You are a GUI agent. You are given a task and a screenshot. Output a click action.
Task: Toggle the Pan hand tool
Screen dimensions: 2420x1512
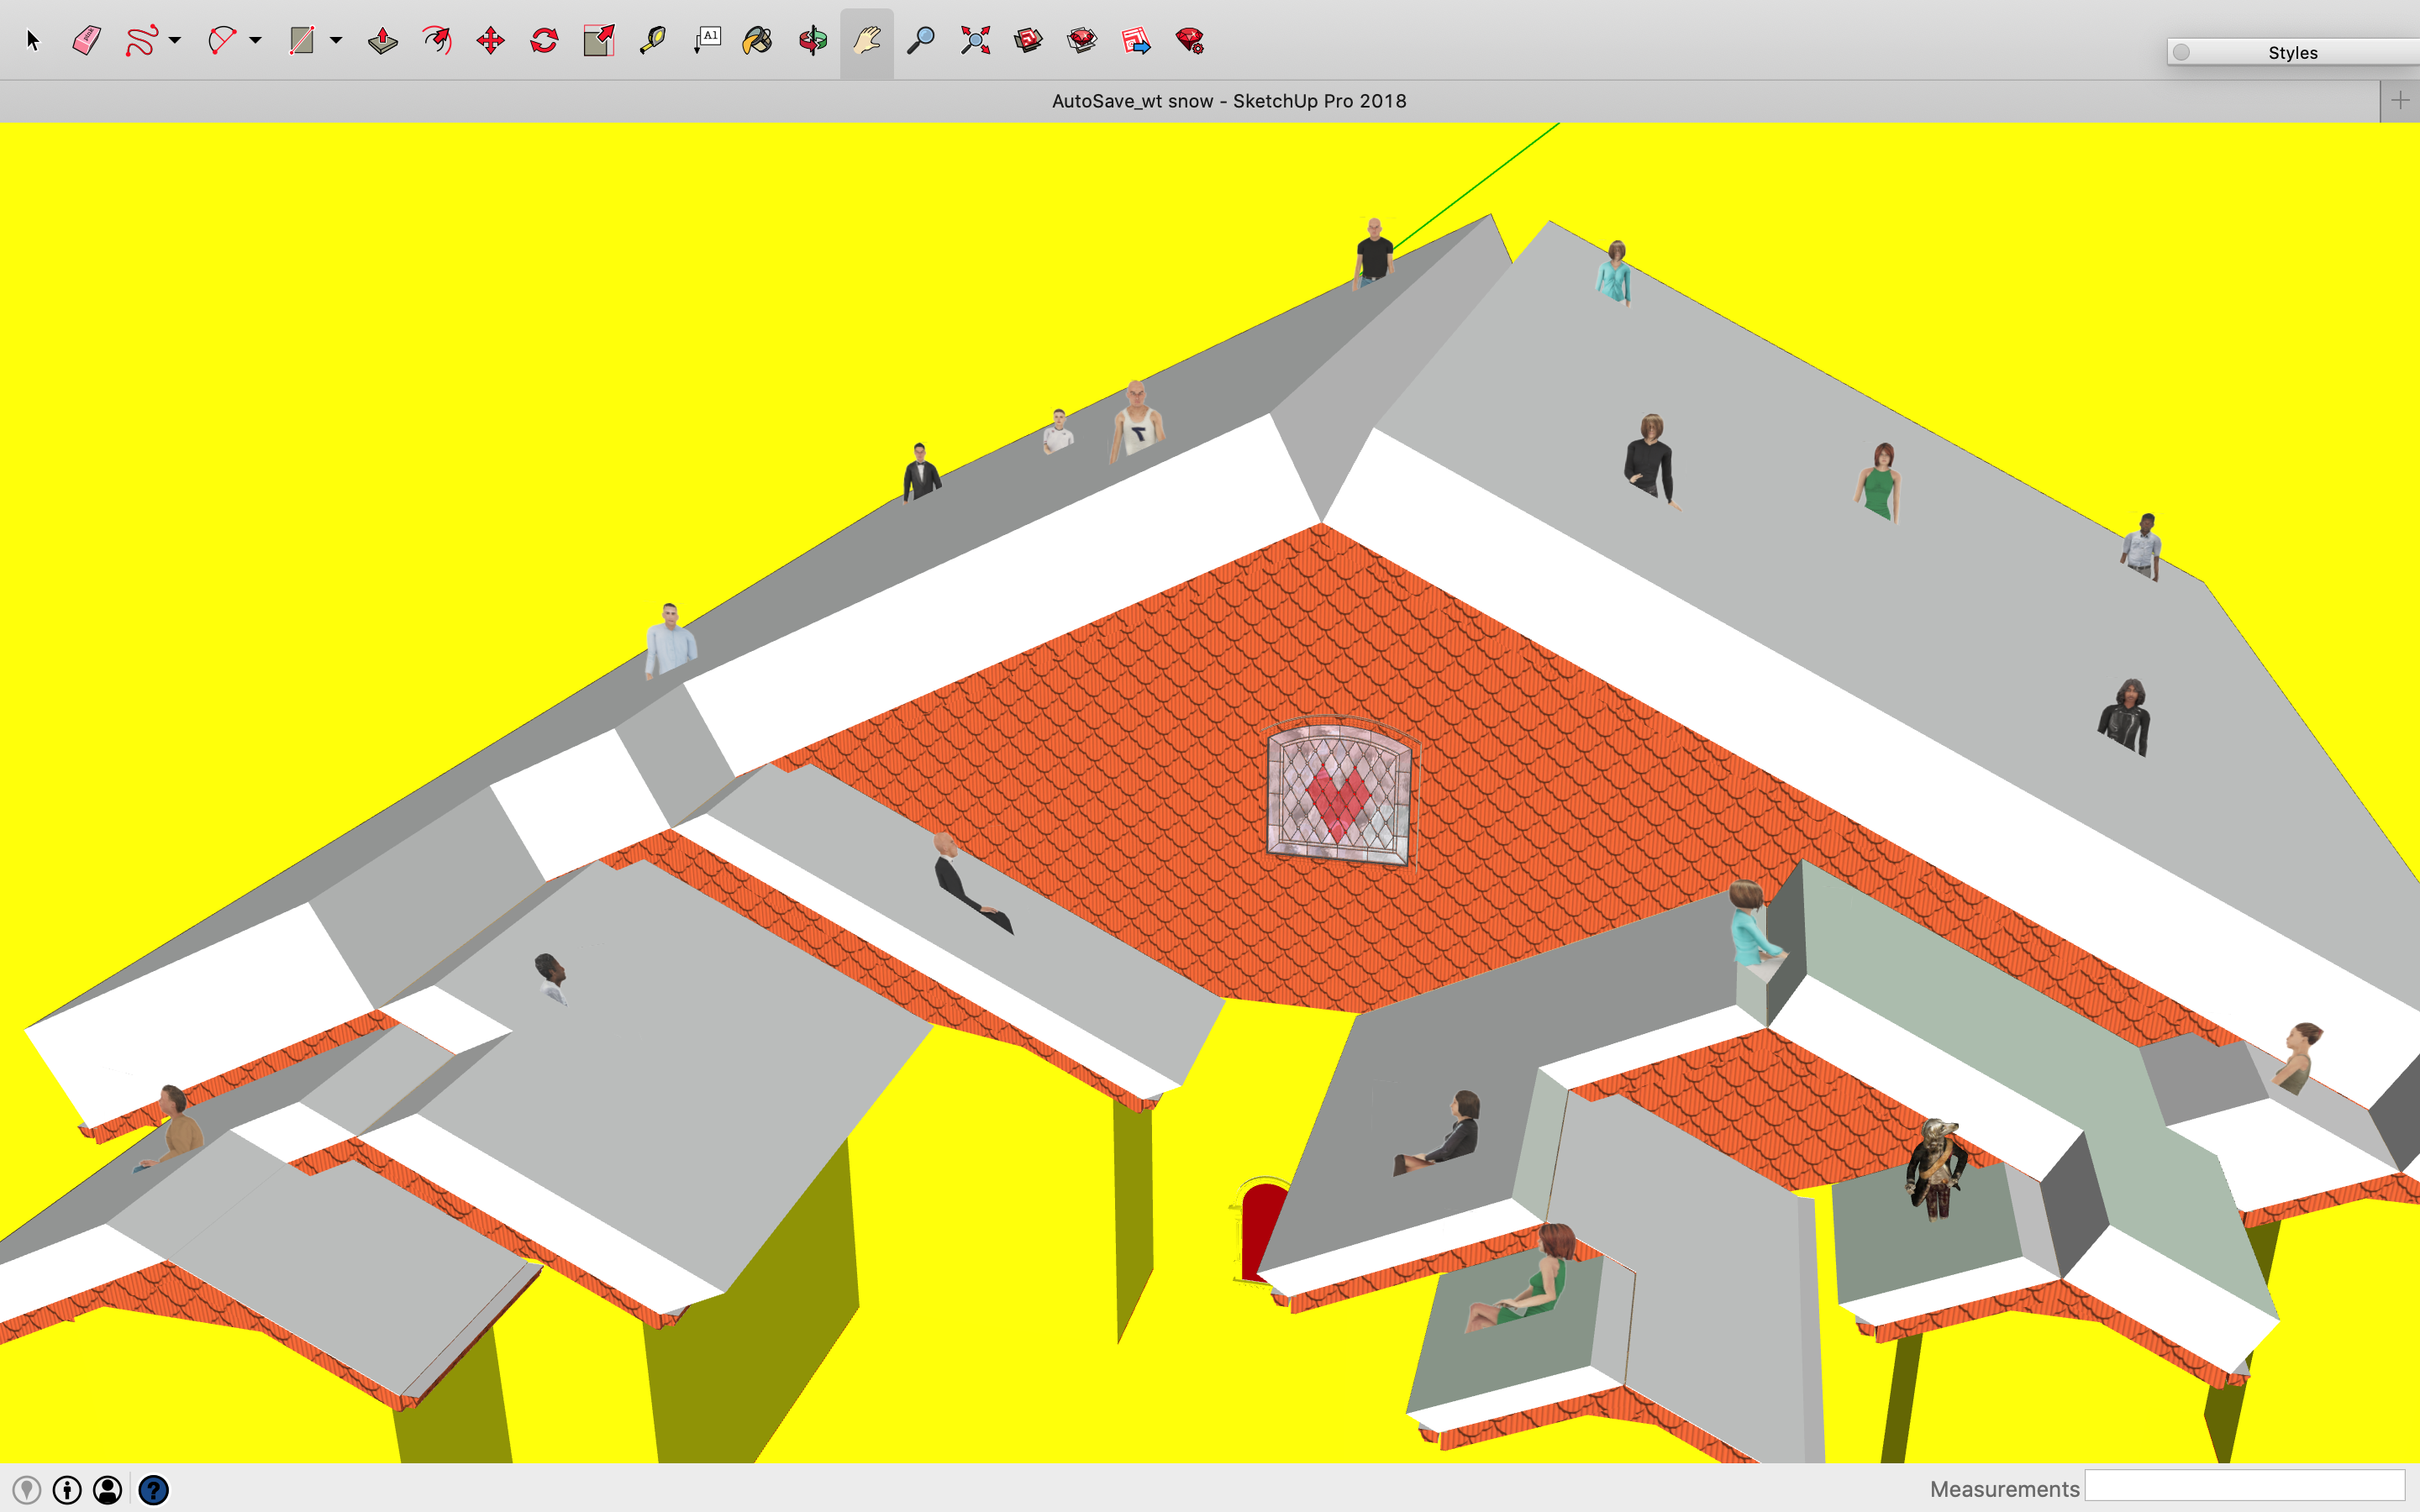[866, 40]
